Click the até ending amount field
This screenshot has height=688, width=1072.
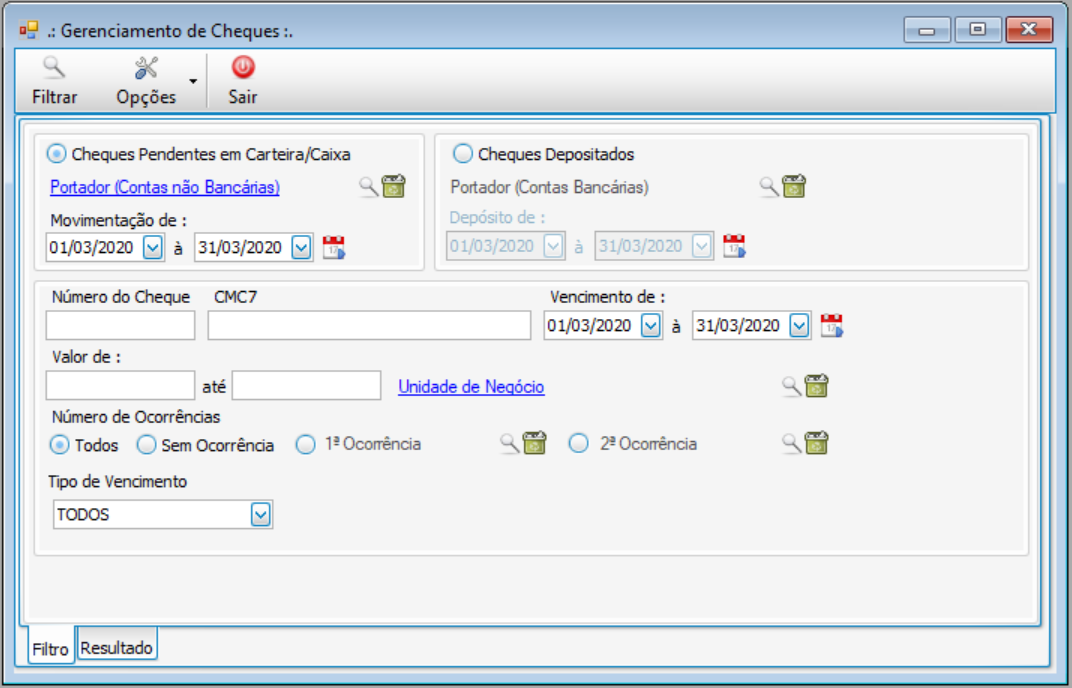(x=306, y=386)
